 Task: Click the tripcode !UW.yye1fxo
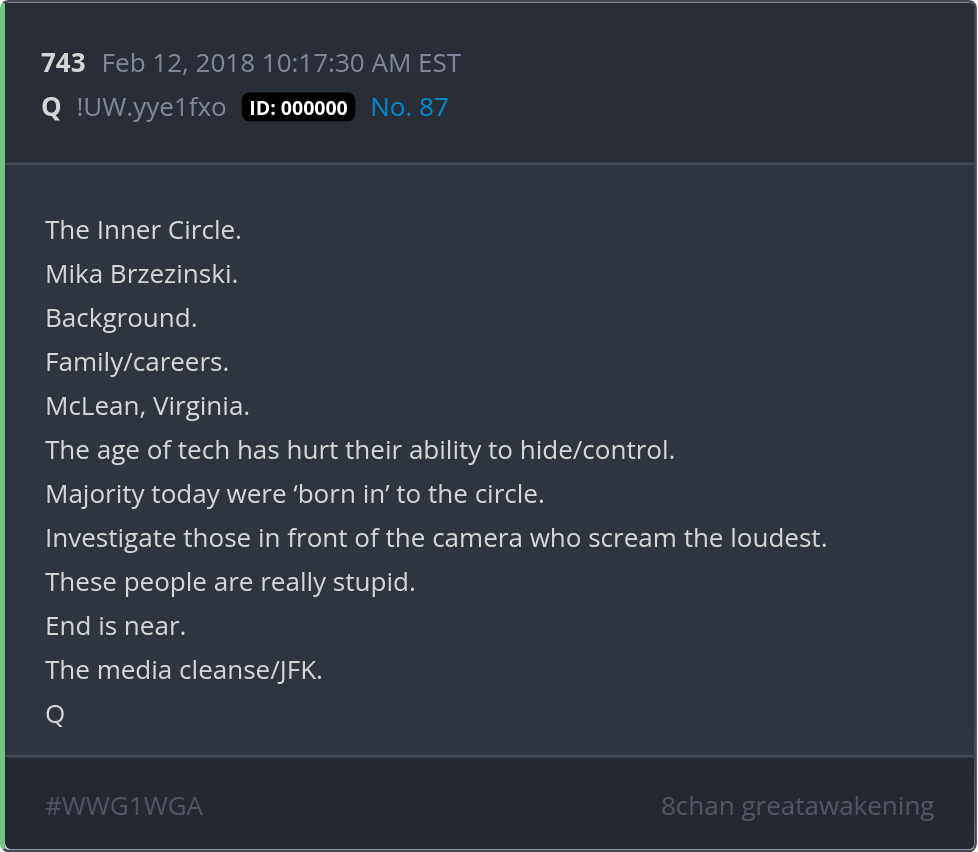tap(151, 108)
